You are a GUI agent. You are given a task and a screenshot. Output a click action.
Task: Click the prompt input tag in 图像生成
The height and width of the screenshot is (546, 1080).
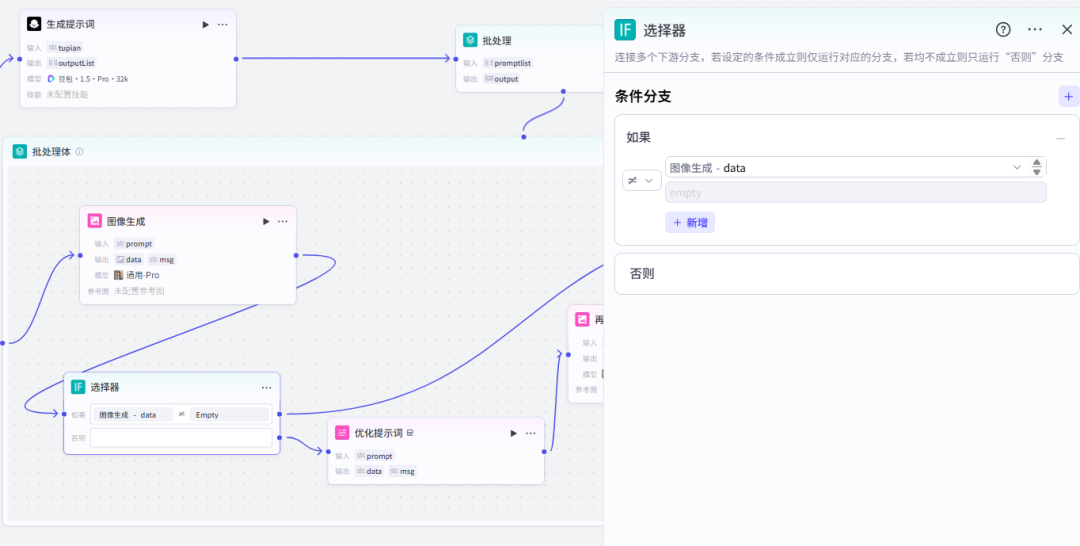134,244
